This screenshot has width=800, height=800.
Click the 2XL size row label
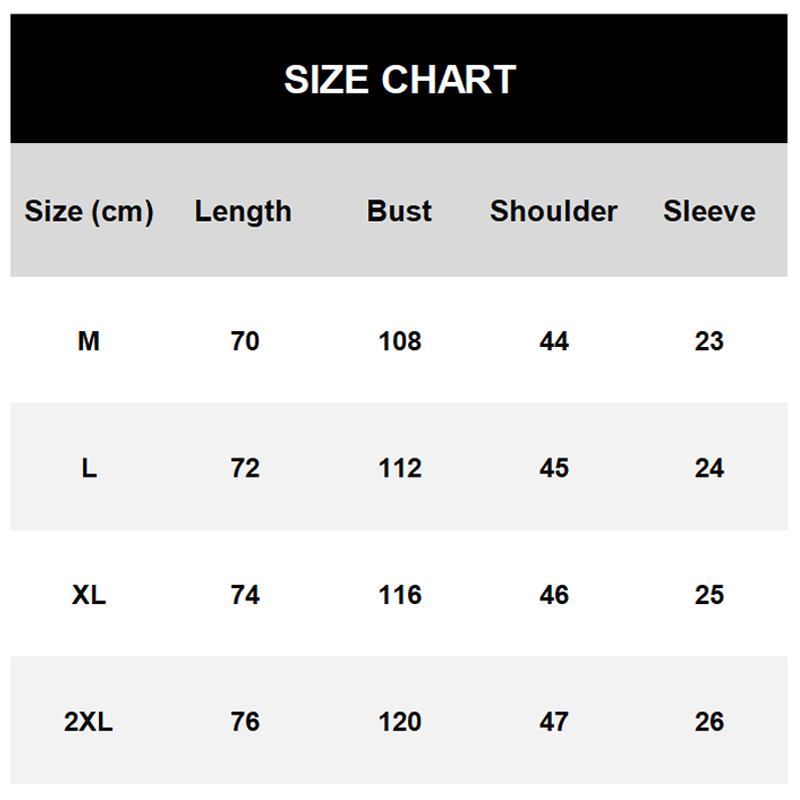pyautogui.click(x=88, y=722)
